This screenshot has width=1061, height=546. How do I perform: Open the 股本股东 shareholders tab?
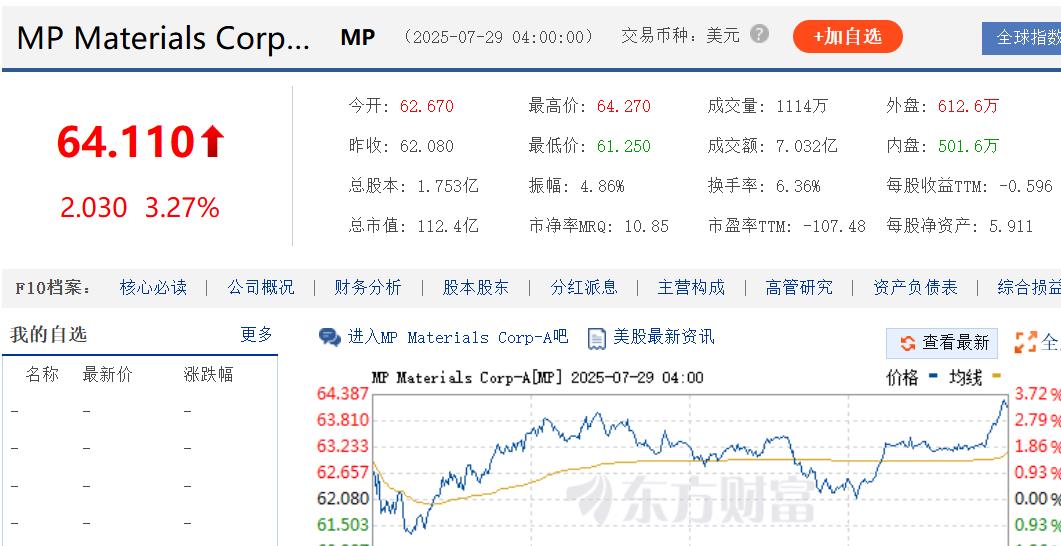476,288
